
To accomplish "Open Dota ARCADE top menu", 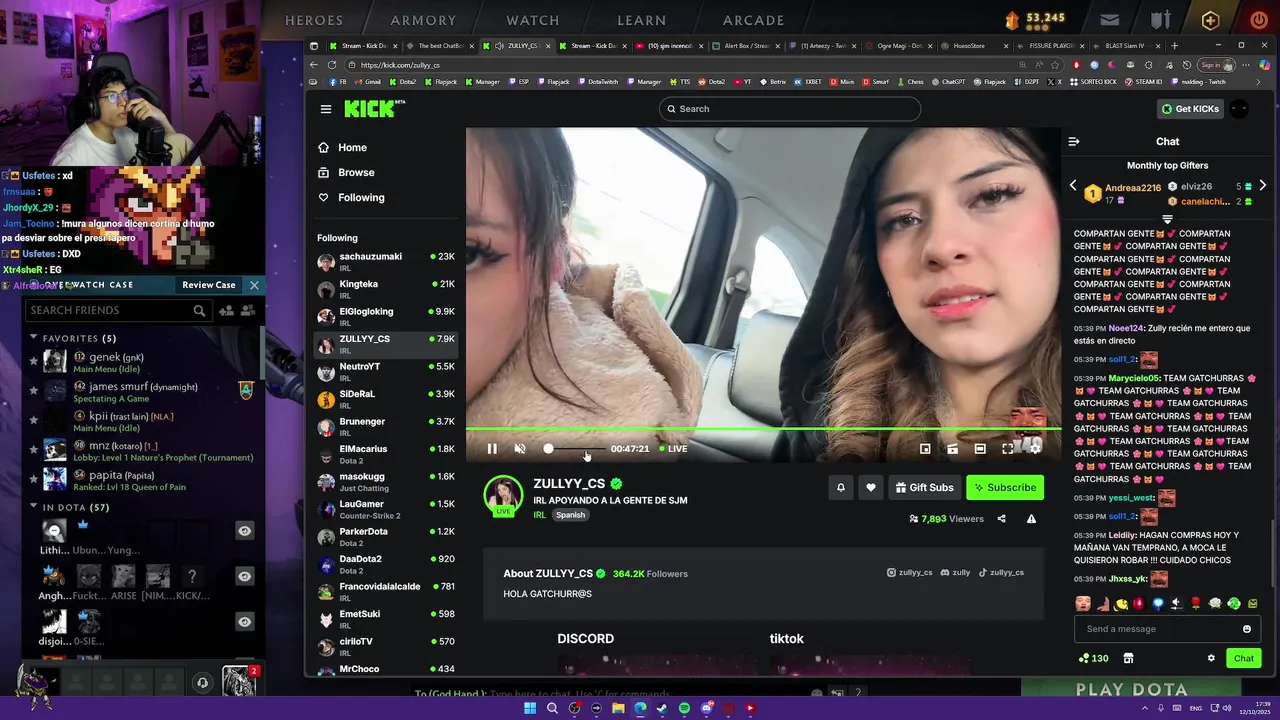I will tap(753, 20).
